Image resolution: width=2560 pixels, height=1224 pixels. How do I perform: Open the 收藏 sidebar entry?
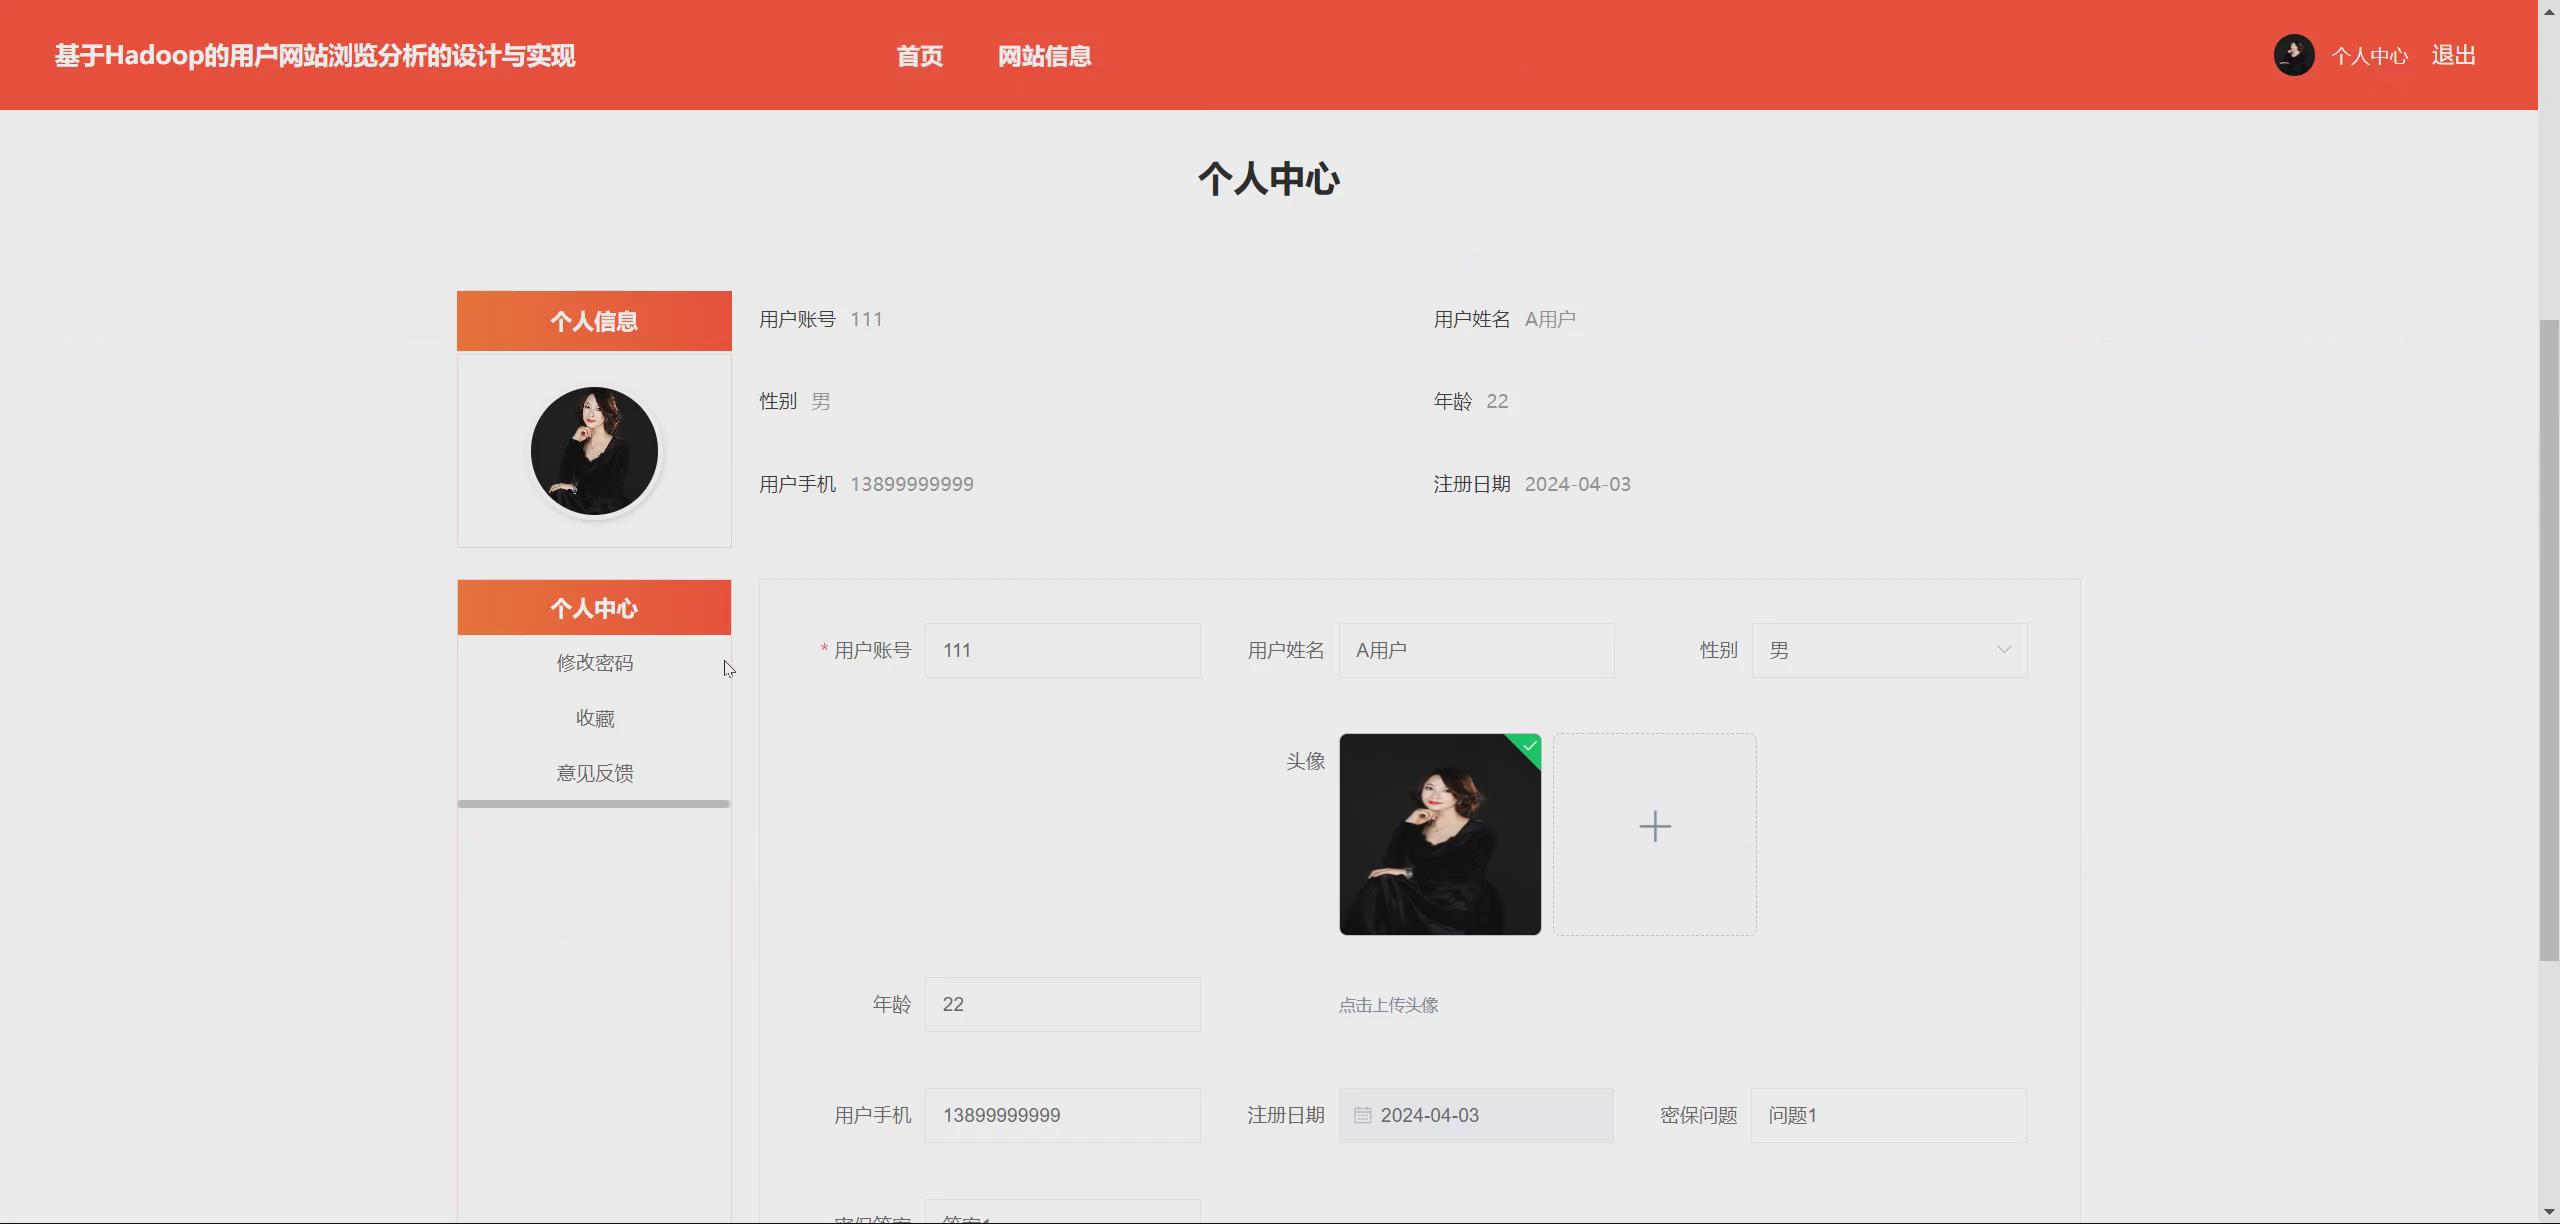(595, 717)
